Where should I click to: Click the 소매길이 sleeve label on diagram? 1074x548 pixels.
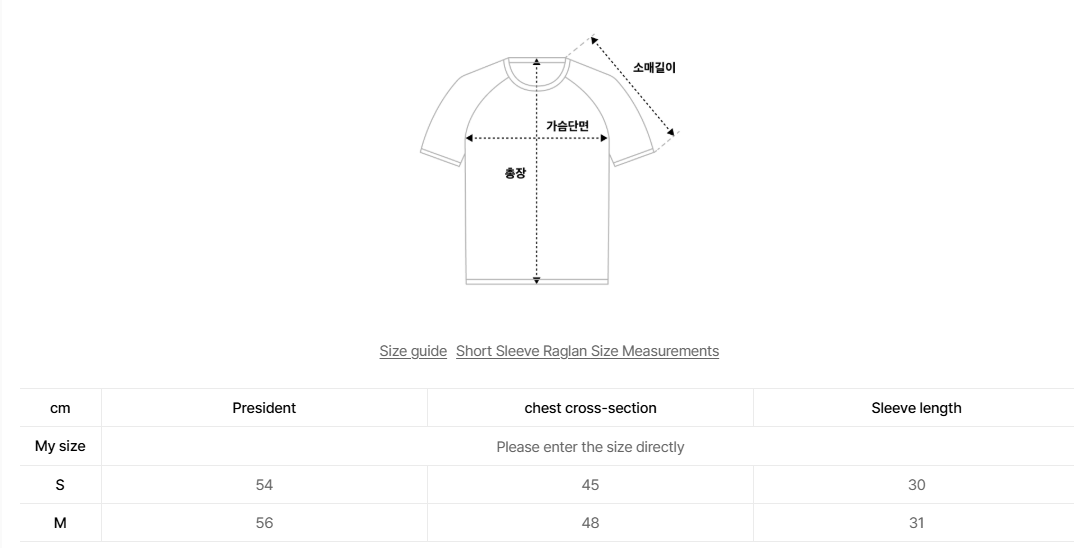654,69
